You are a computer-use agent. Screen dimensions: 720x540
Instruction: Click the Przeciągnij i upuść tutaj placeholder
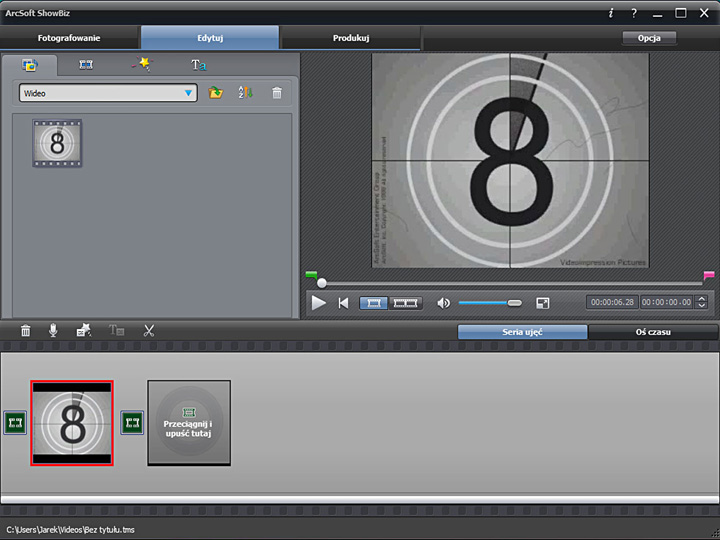click(x=189, y=423)
